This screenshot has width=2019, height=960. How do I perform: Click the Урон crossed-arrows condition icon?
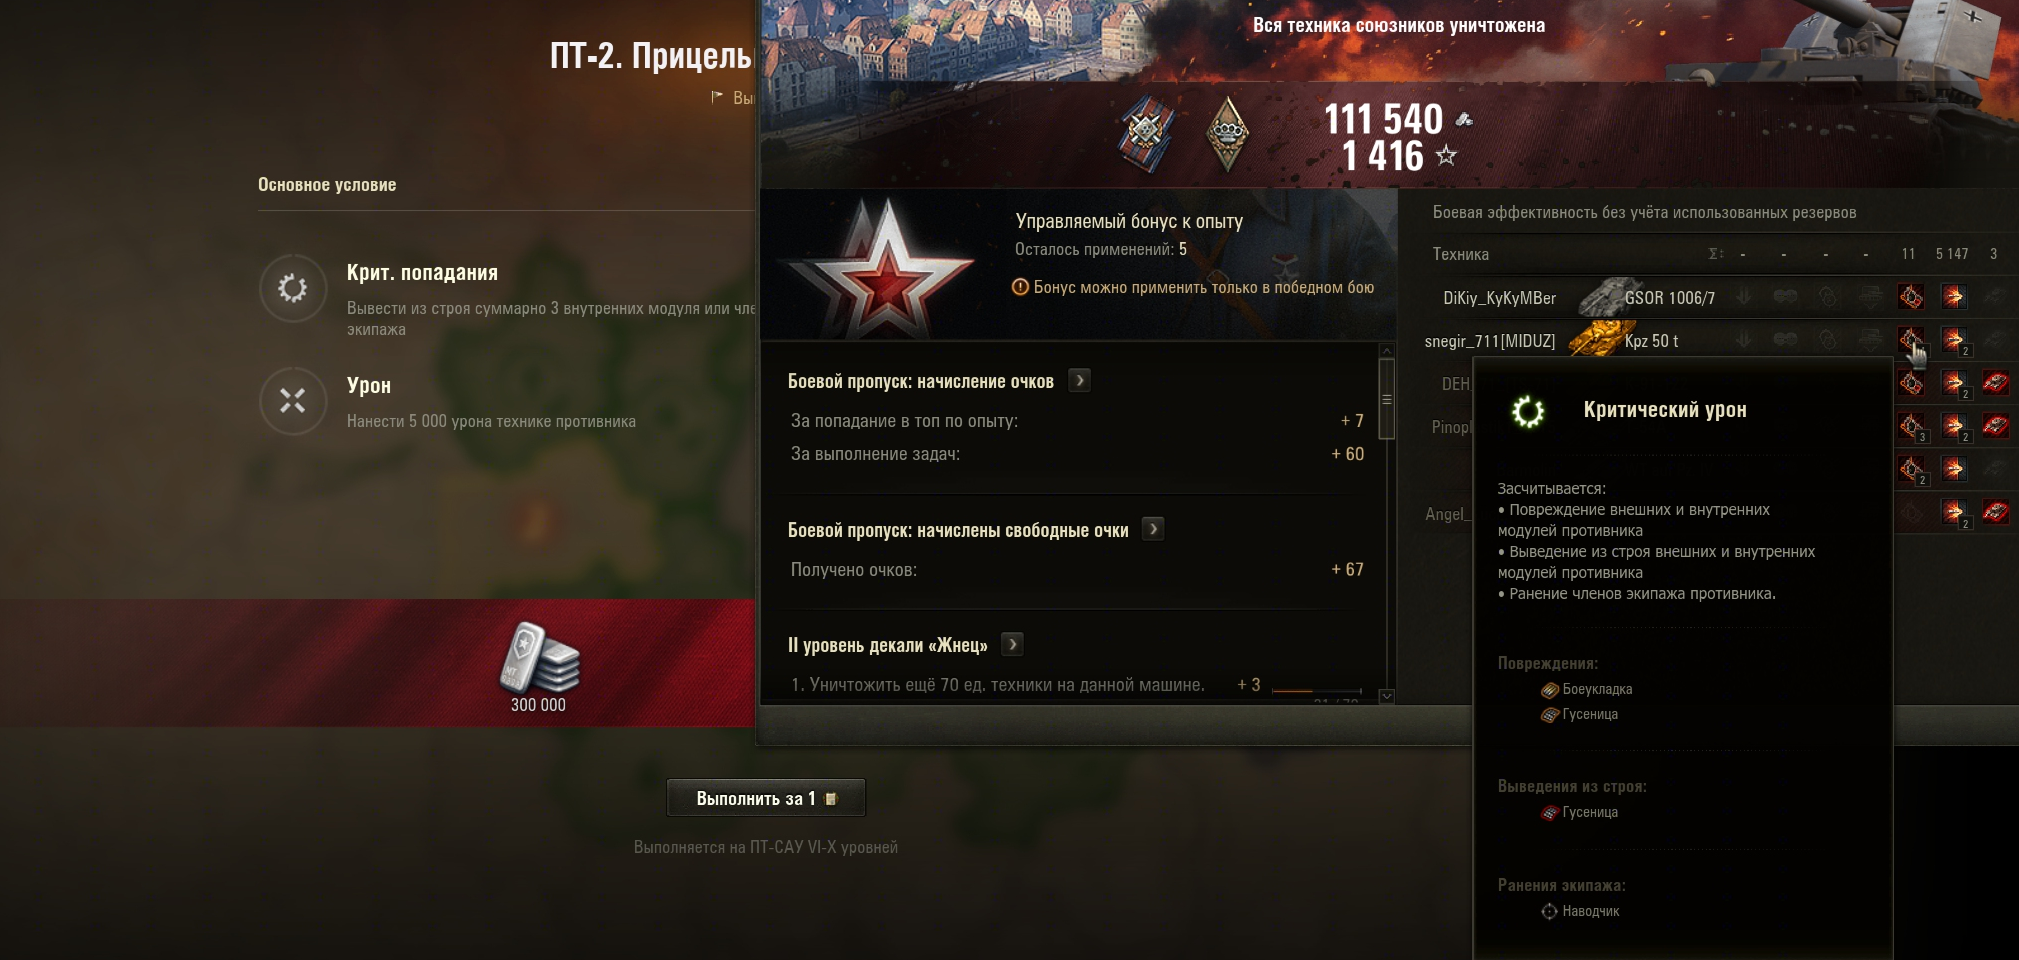pyautogui.click(x=293, y=401)
